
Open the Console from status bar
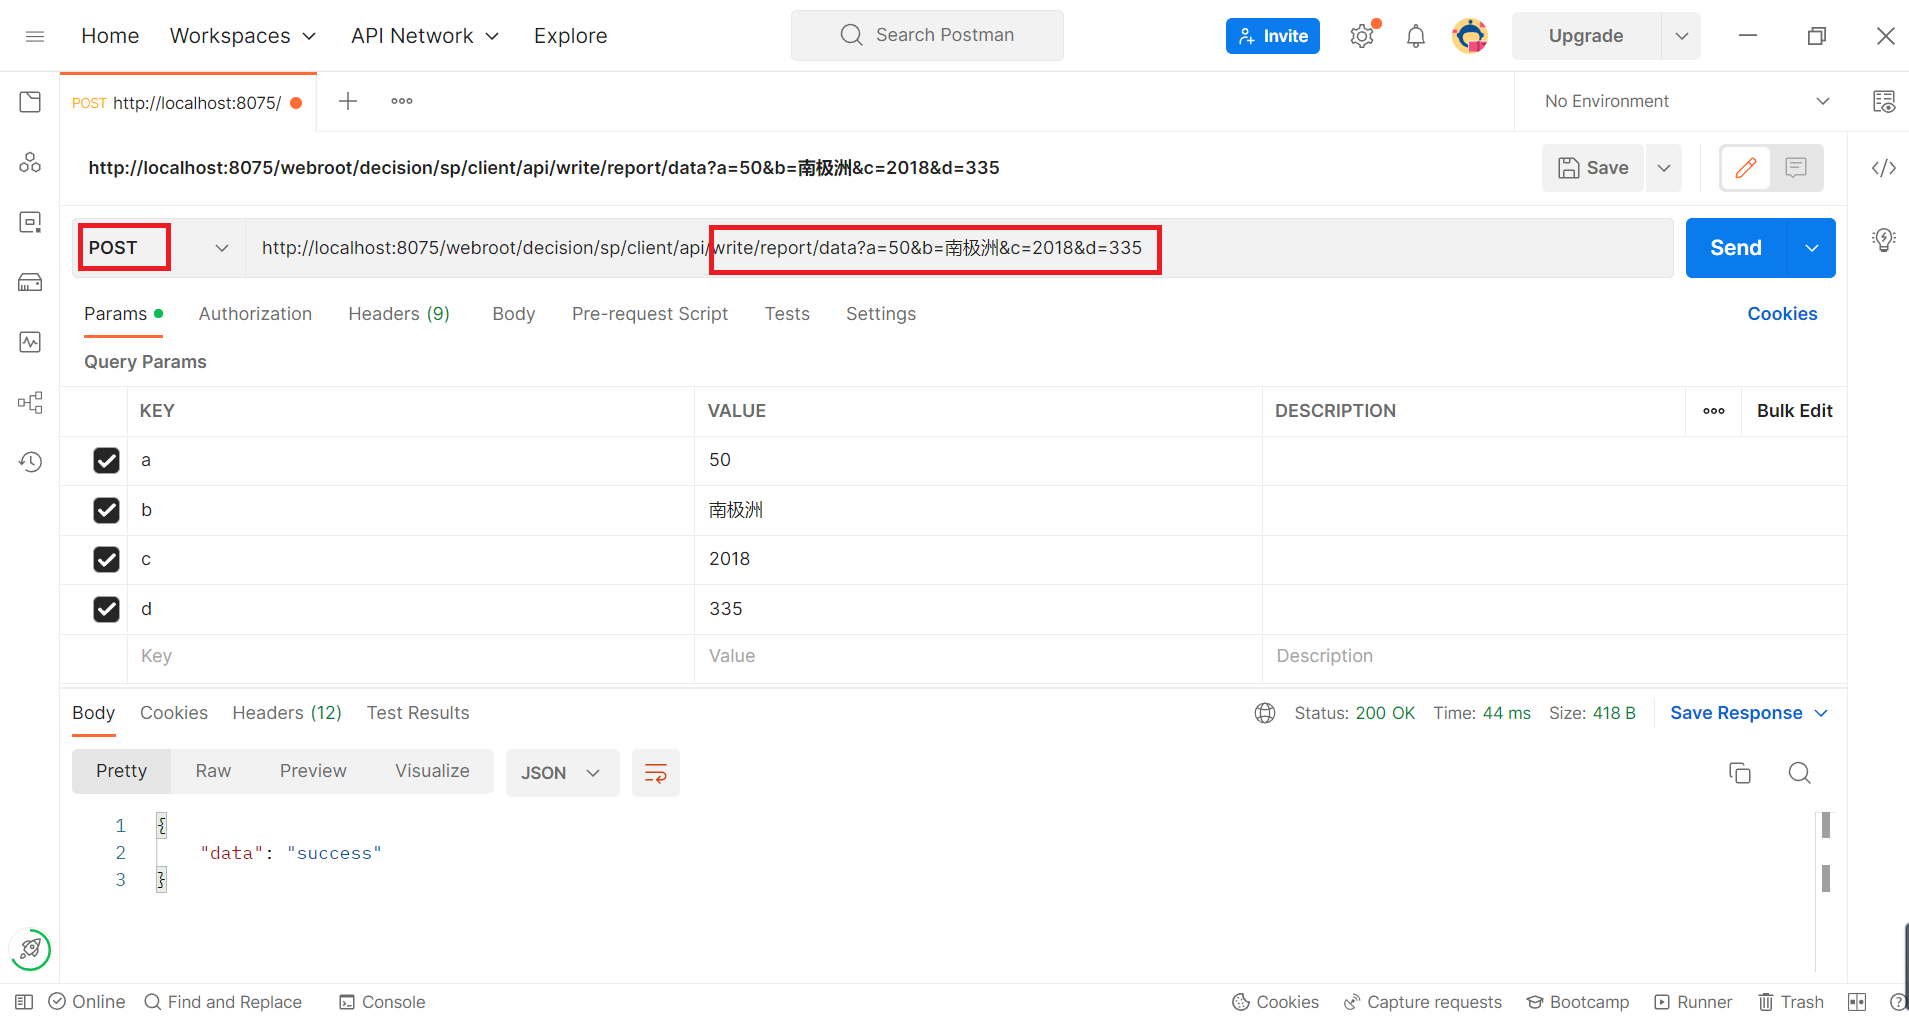coord(382,1002)
